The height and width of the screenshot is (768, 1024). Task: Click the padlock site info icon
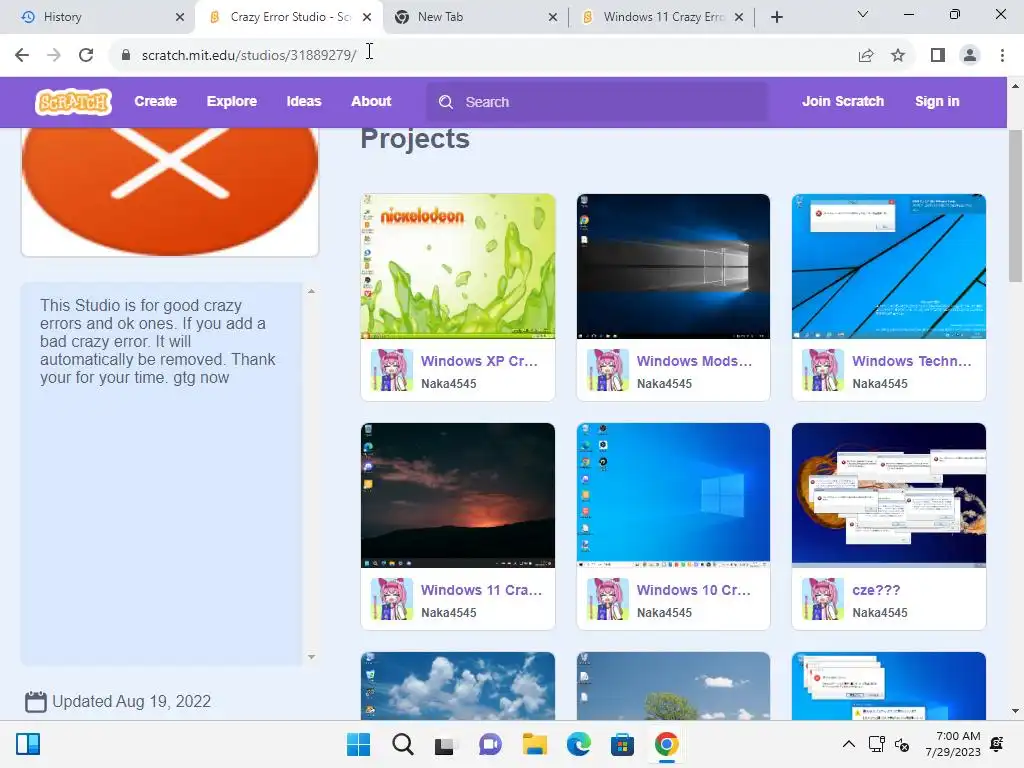[x=126, y=55]
